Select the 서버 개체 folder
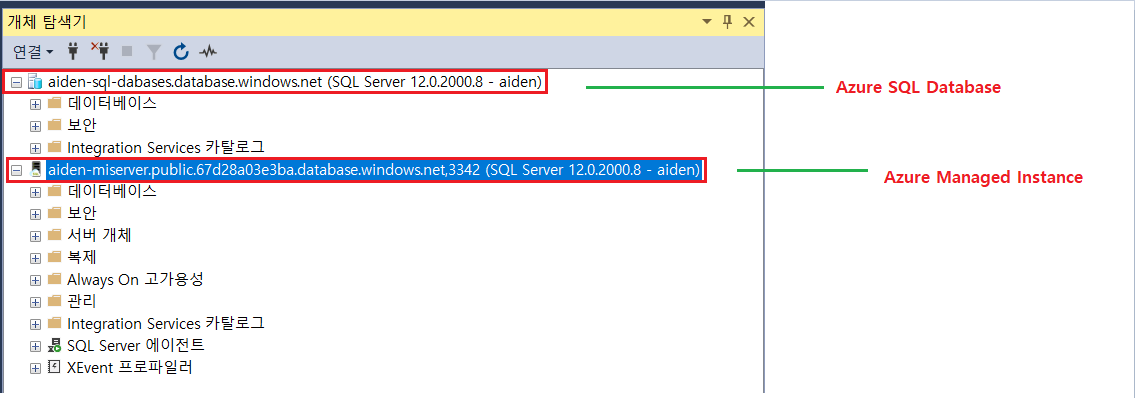 pyautogui.click(x=99, y=235)
